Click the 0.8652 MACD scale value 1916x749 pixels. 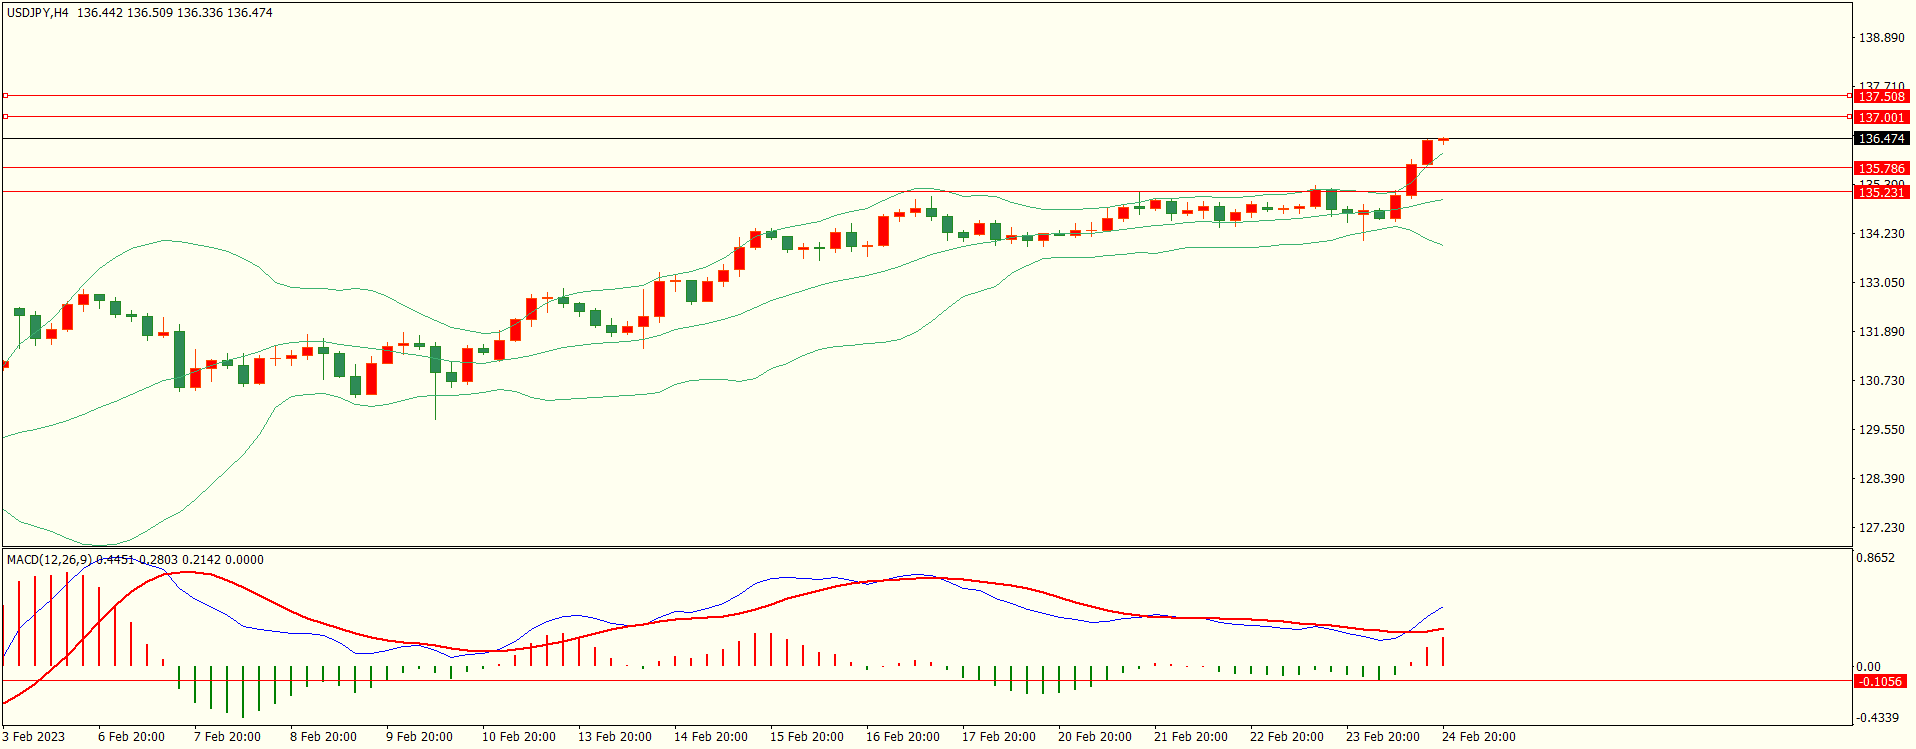1875,558
